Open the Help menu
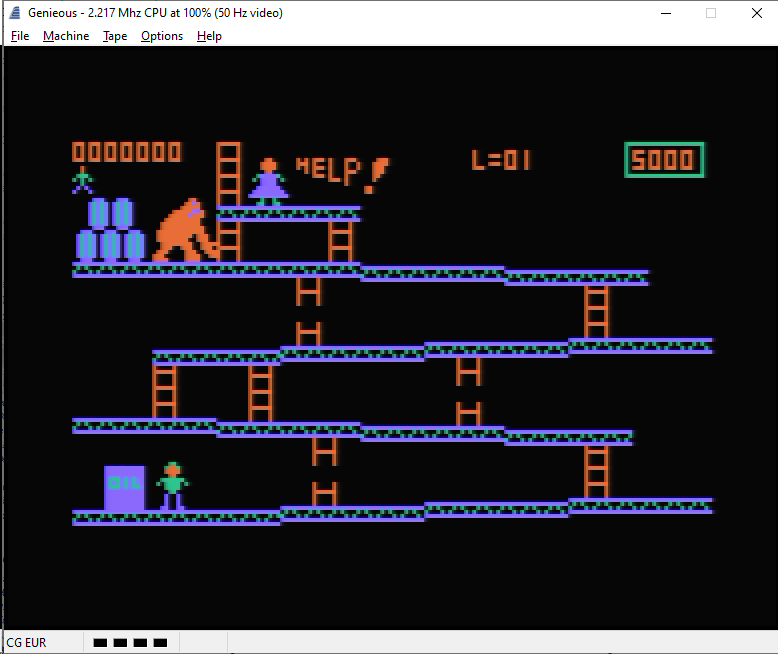778x654 pixels. point(209,36)
